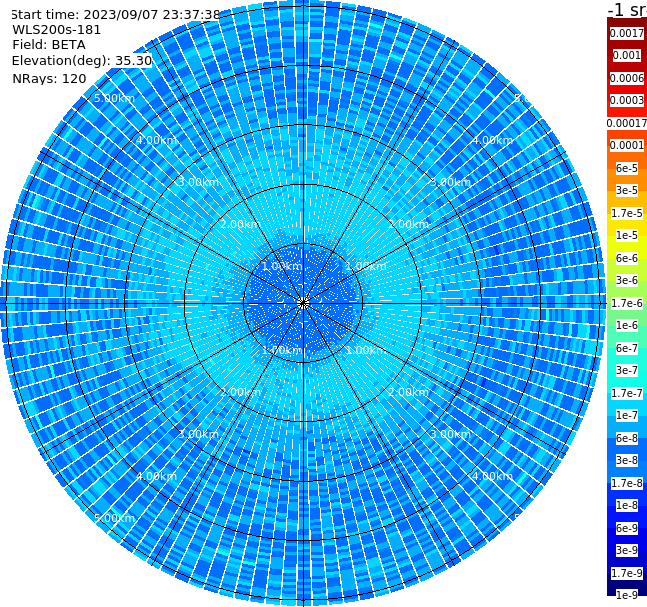The width and height of the screenshot is (647, 607).
Task: Click the 3e-7 colorbar label
Action: click(x=627, y=370)
